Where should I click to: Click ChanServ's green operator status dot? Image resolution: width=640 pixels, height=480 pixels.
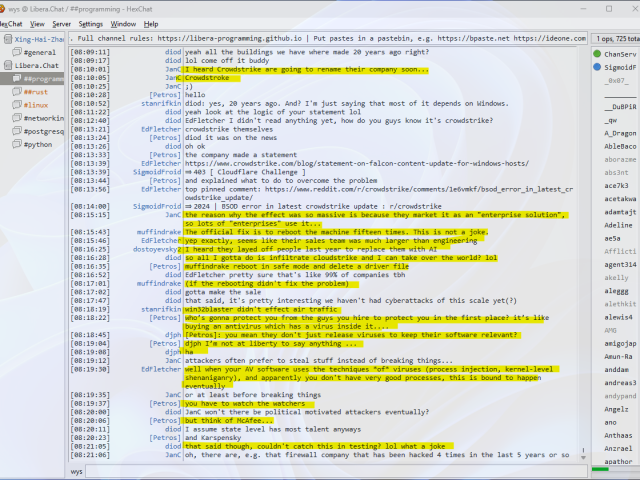coord(597,54)
